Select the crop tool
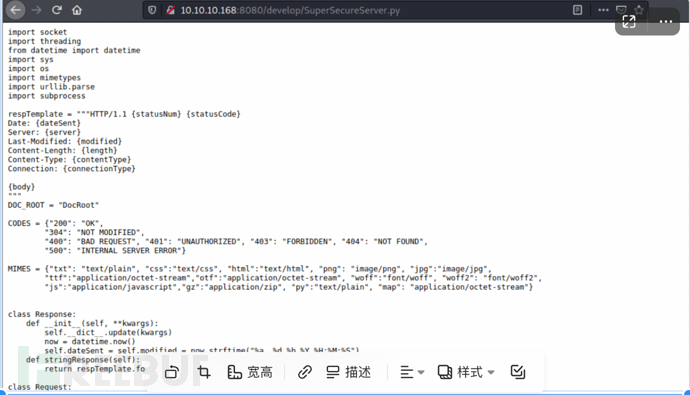Image resolution: width=690 pixels, height=395 pixels. [204, 372]
